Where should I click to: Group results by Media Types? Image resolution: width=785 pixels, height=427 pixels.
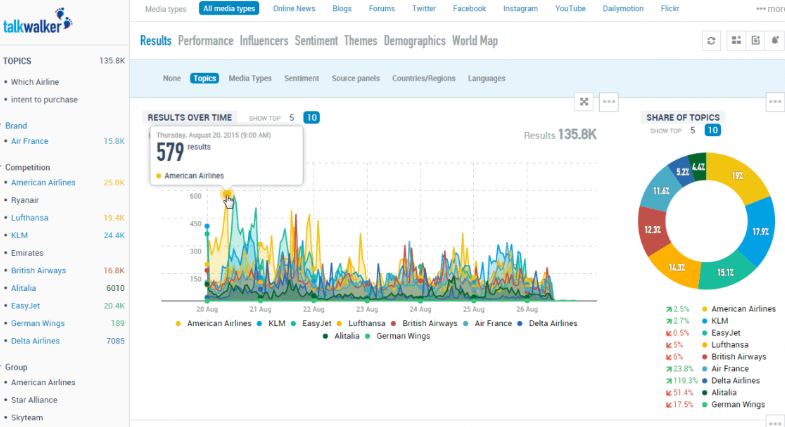[x=250, y=79]
